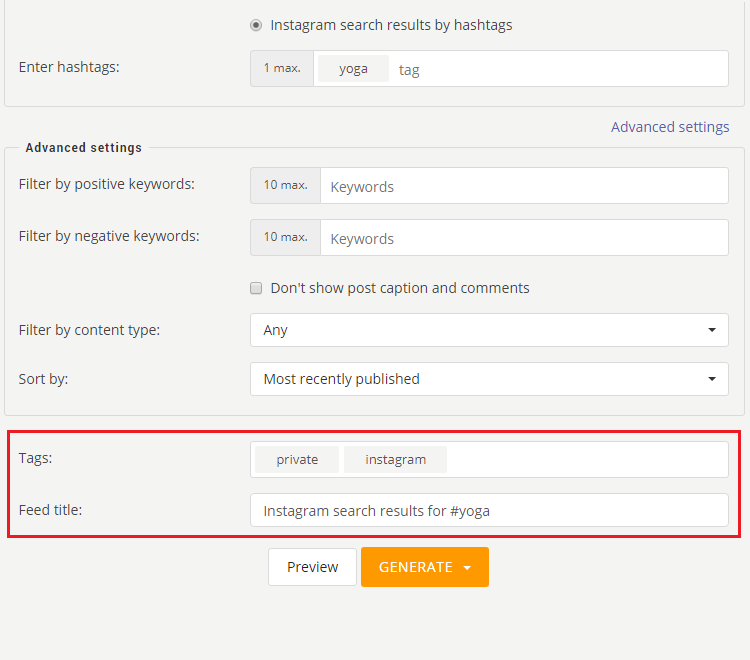Click the Most recently published selection
750x660 pixels.
tap(342, 379)
